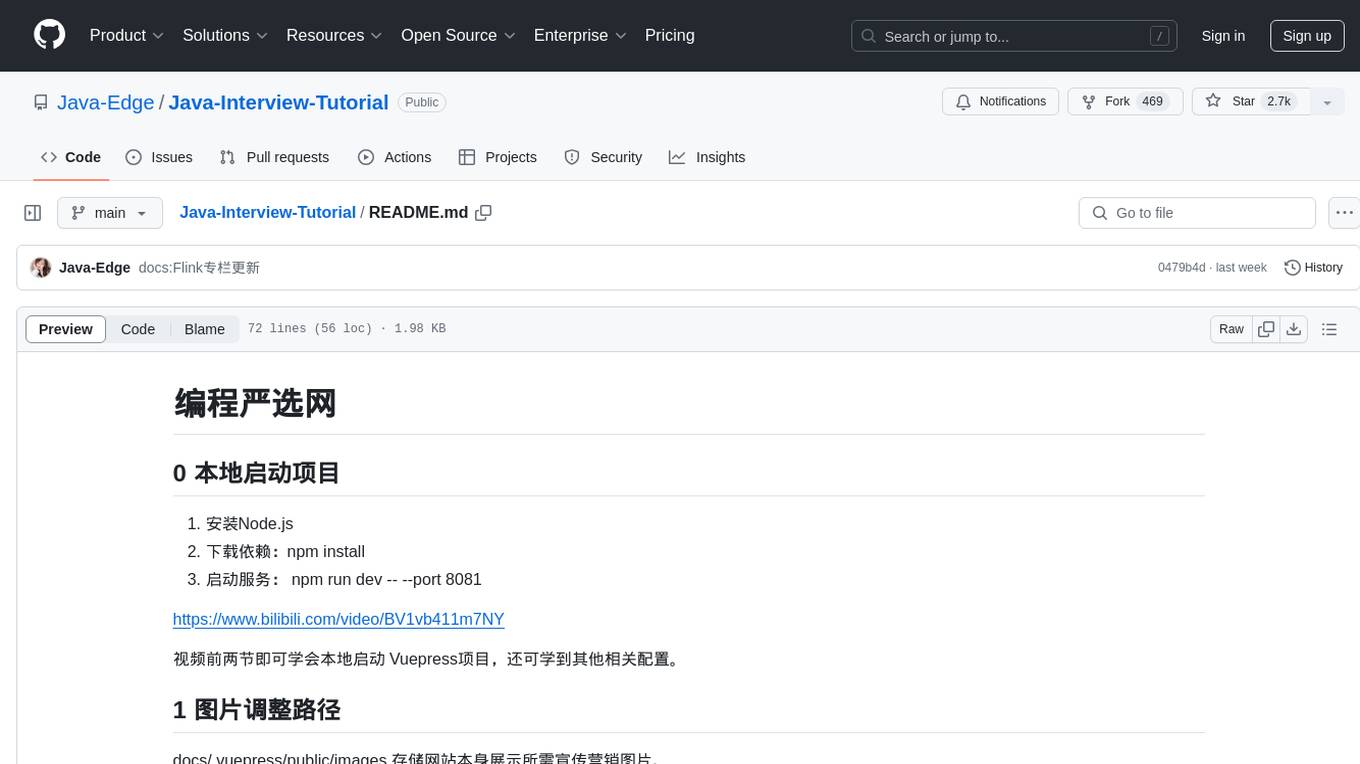Click the 编程严选网 heading
This screenshot has height=764, width=1360.
tap(255, 403)
